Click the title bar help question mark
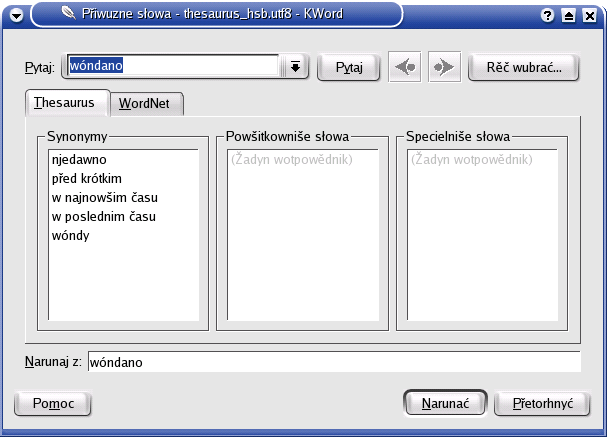This screenshot has width=607, height=437. click(x=549, y=16)
